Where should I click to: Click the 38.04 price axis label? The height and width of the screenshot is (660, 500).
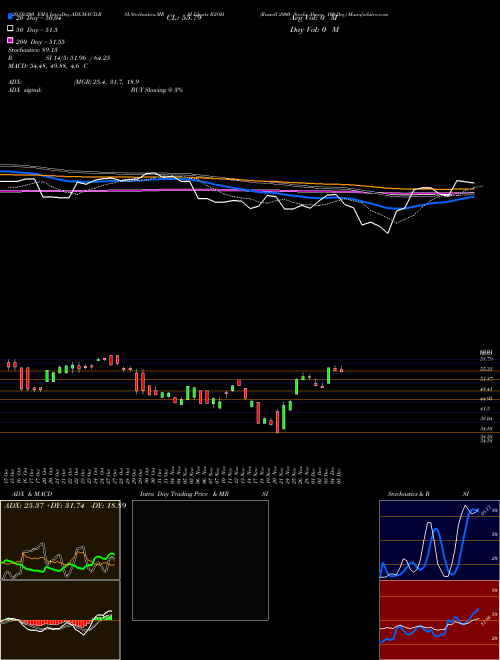pyautogui.click(x=486, y=419)
